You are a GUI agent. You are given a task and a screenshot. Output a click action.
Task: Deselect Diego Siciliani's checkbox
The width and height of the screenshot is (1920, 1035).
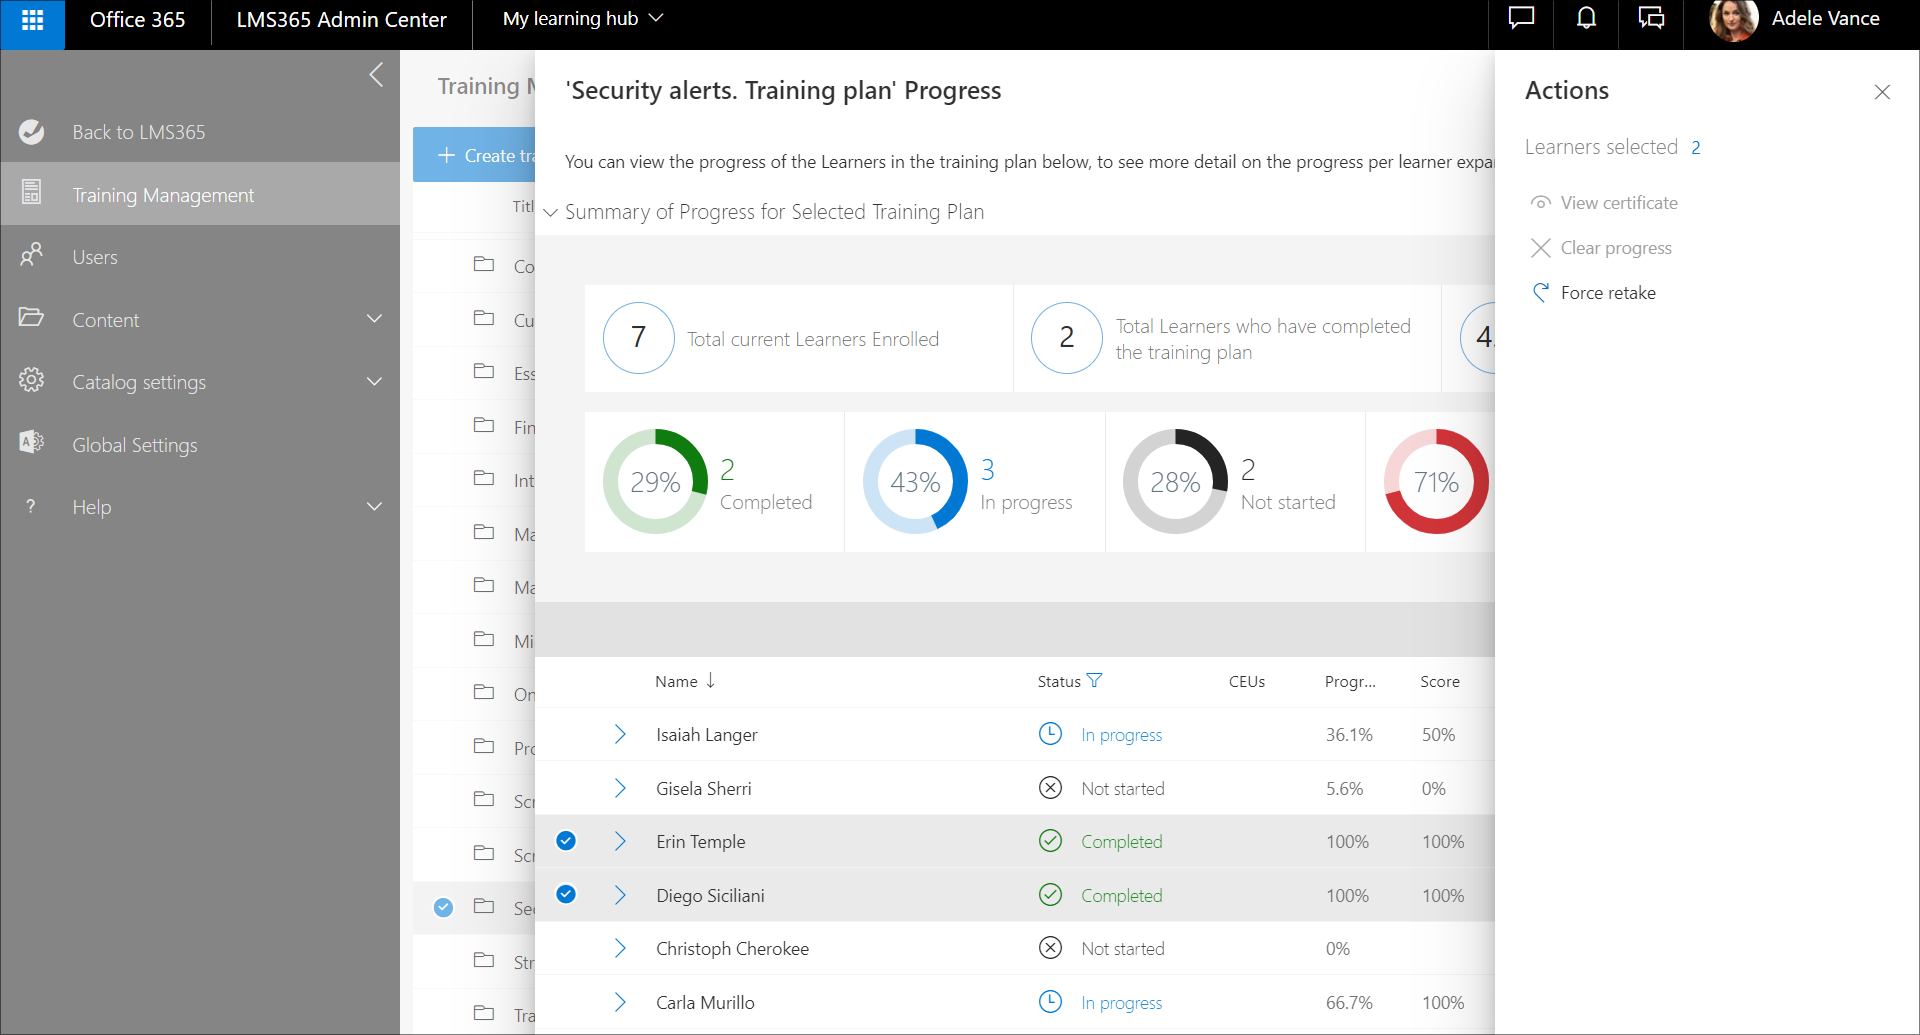point(566,895)
